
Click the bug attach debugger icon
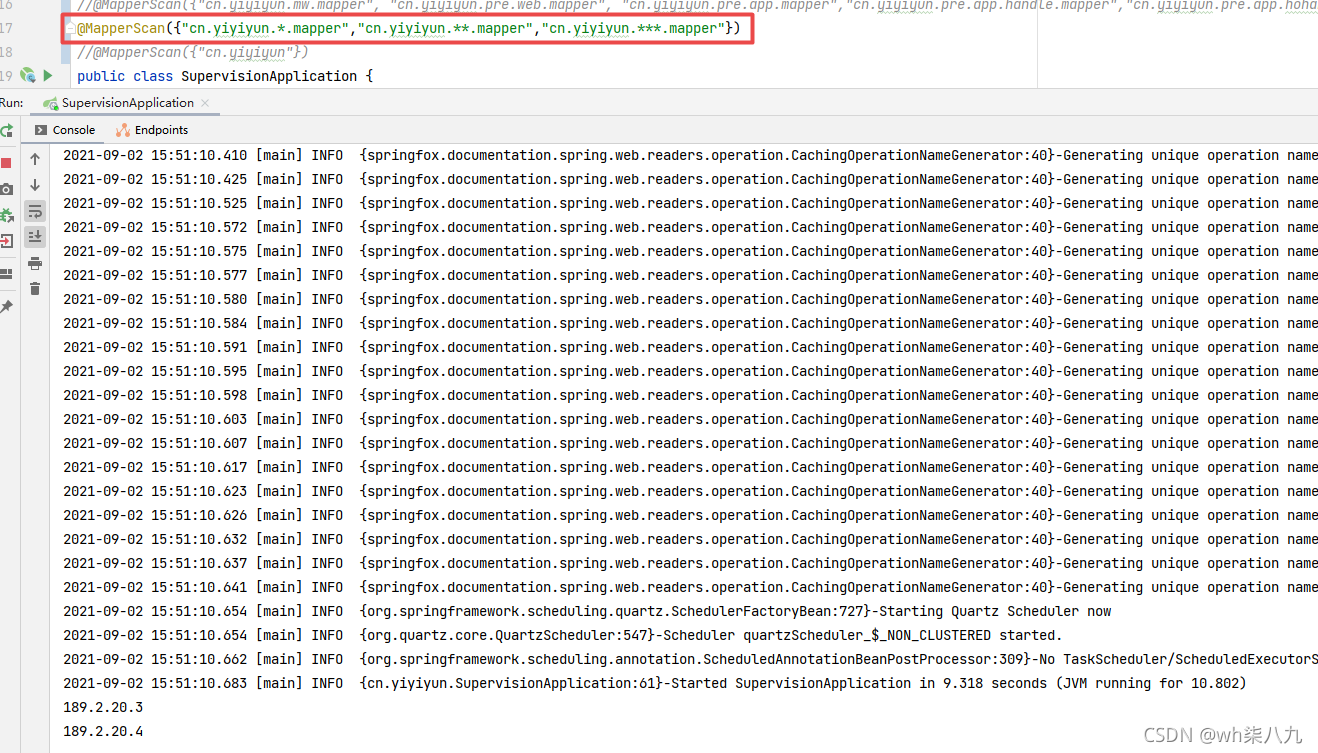click(6, 215)
